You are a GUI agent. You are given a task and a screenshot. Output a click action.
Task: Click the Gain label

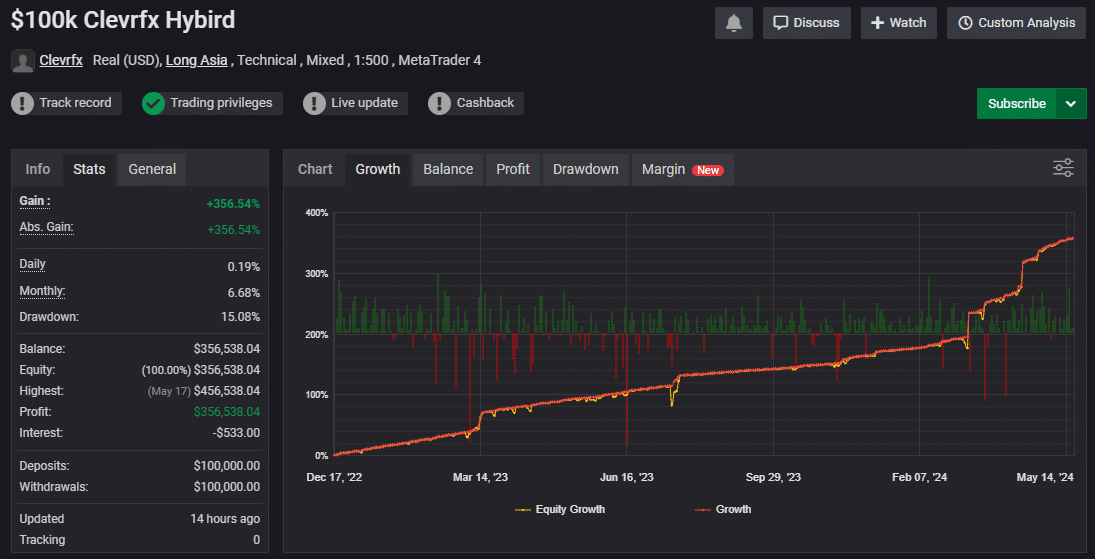pos(35,201)
